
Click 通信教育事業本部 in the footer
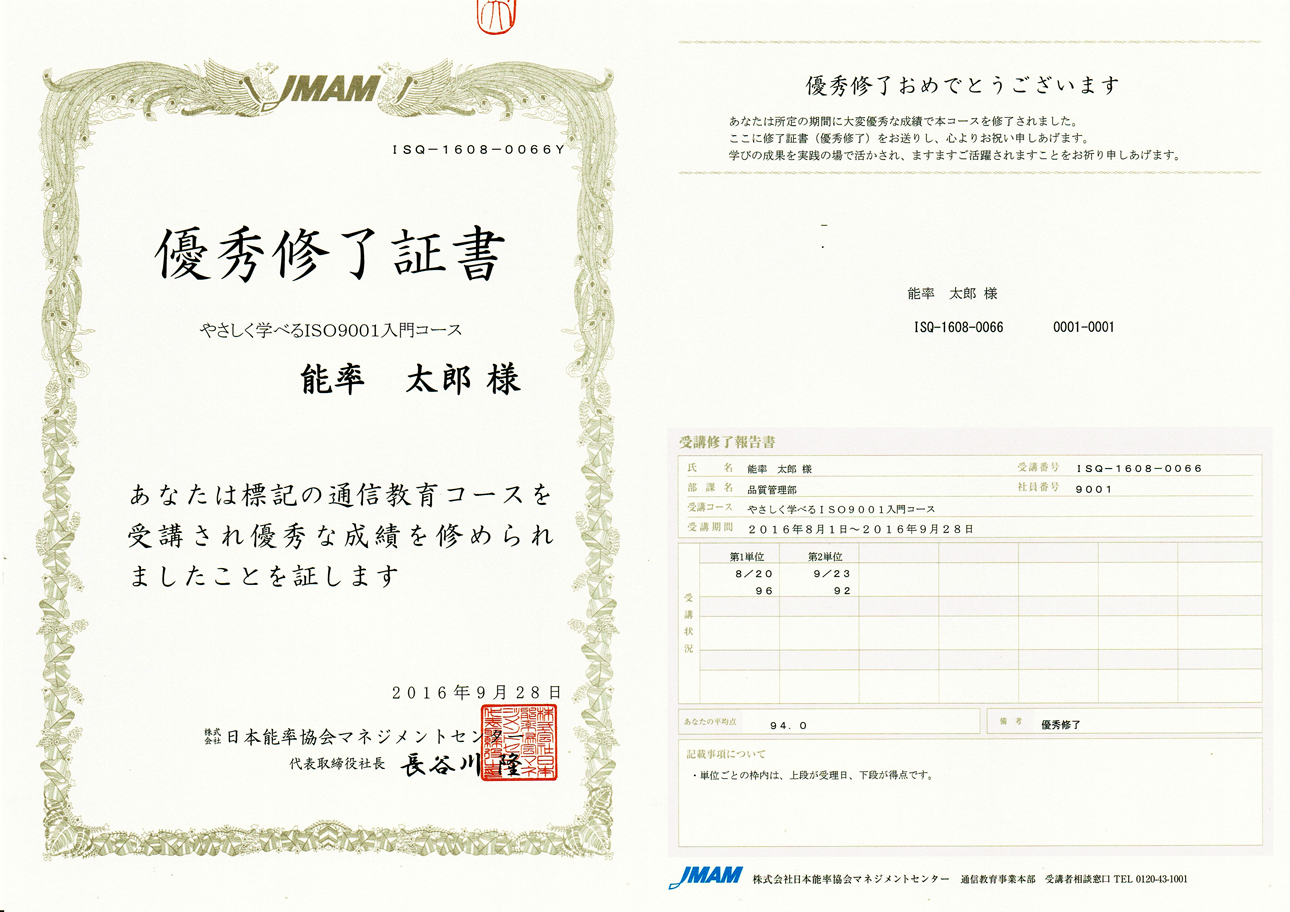click(997, 879)
